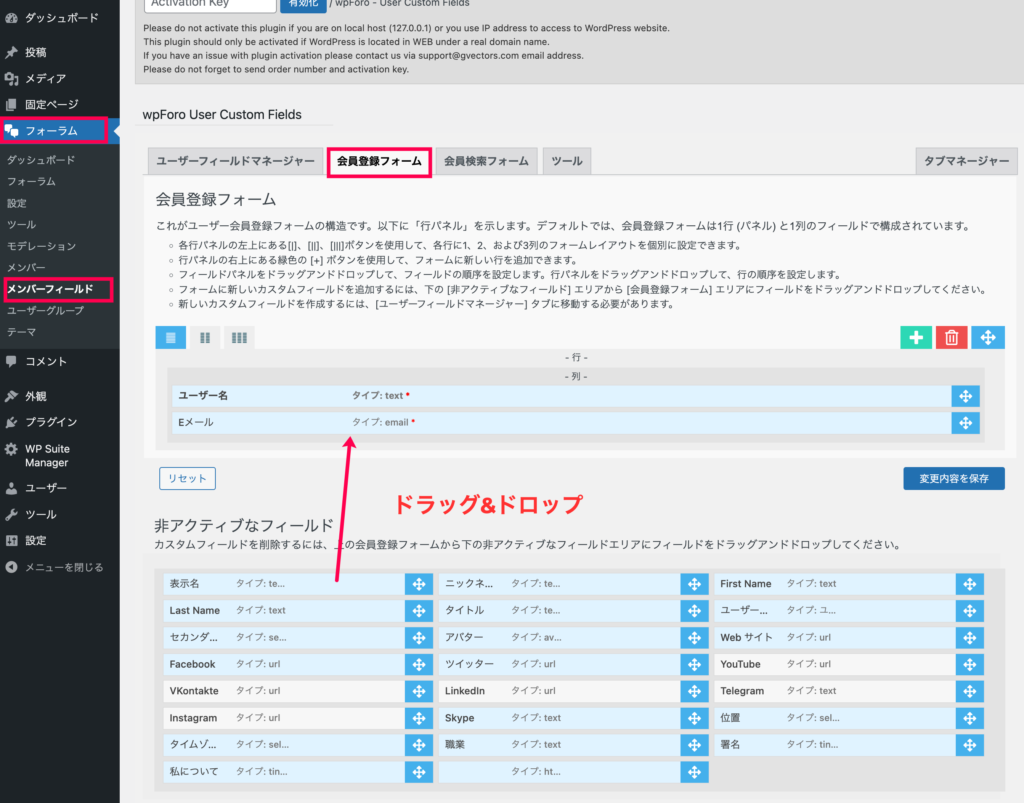The width and height of the screenshot is (1024, 803).
Task: Open 外観 in the sidebar
Action: point(59,396)
